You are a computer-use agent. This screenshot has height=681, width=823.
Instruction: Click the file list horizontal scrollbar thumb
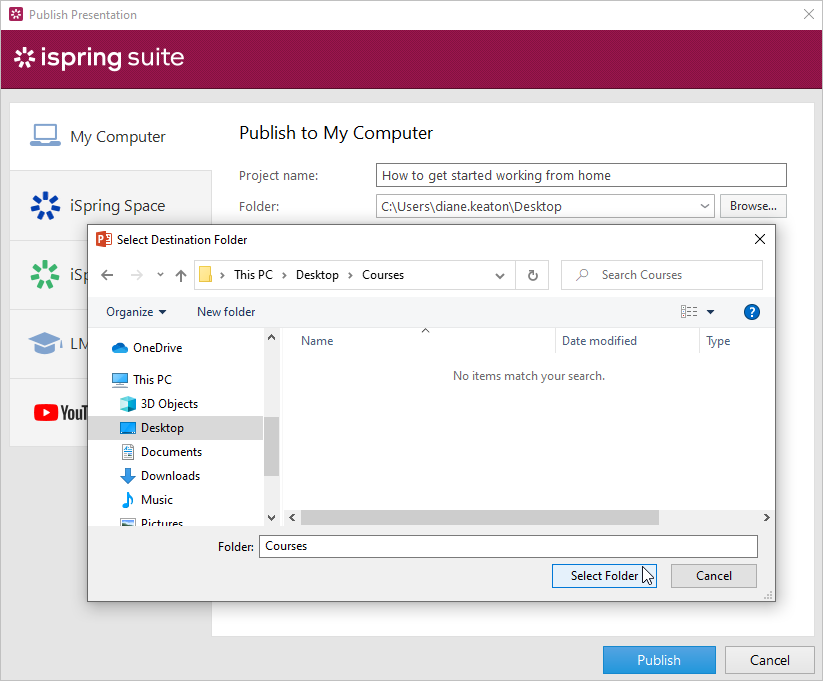[480, 518]
